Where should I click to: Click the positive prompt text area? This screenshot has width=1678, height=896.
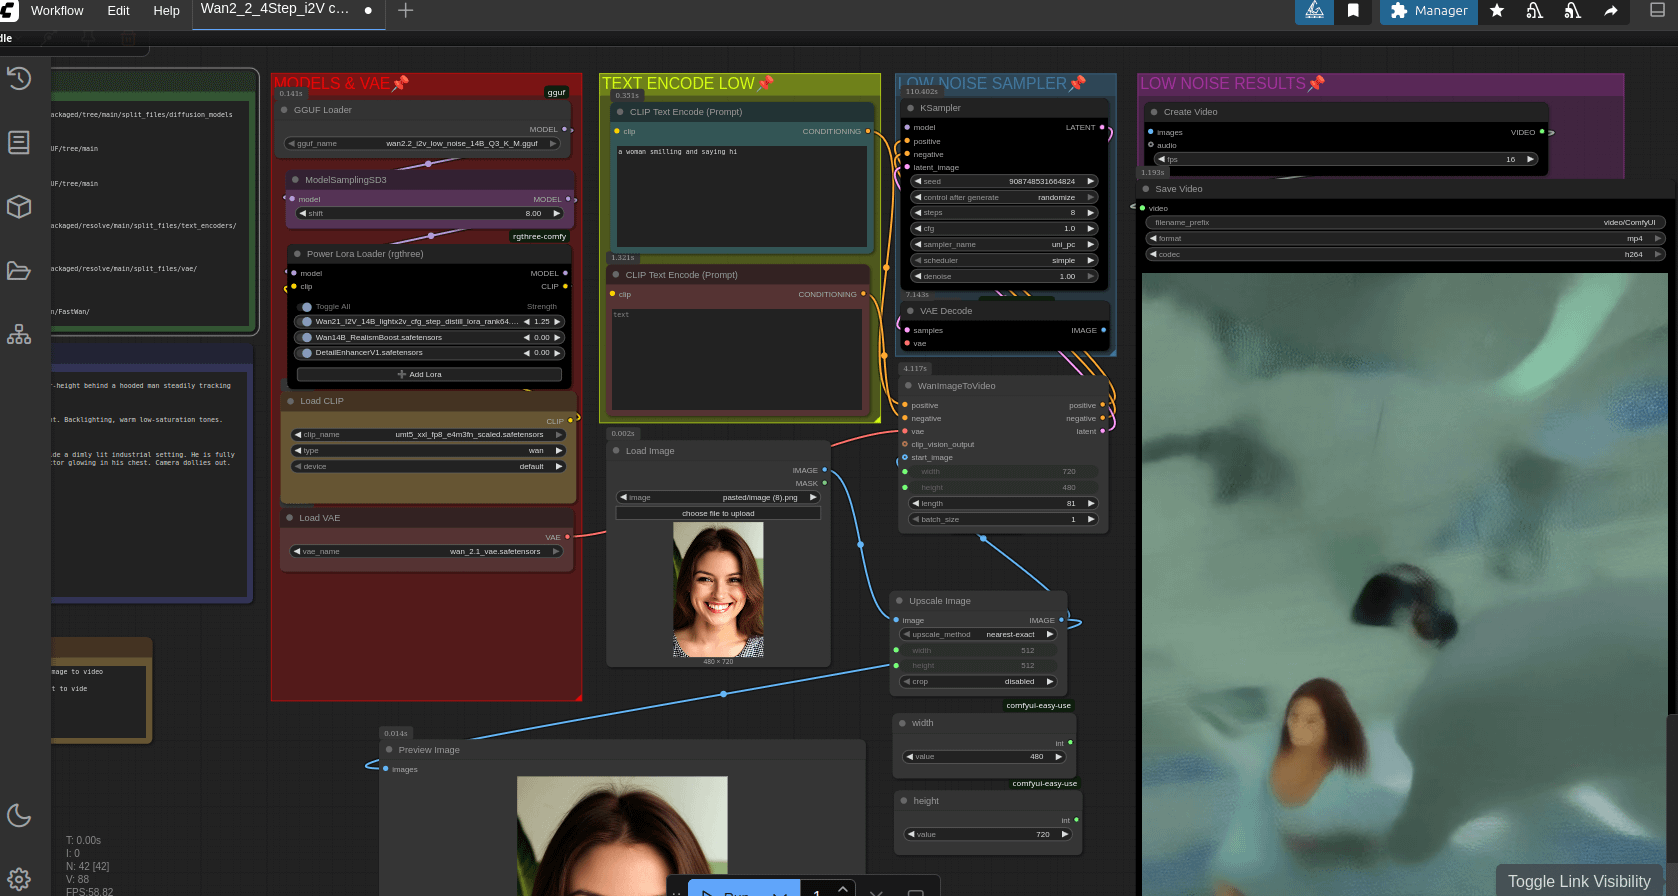[740, 195]
